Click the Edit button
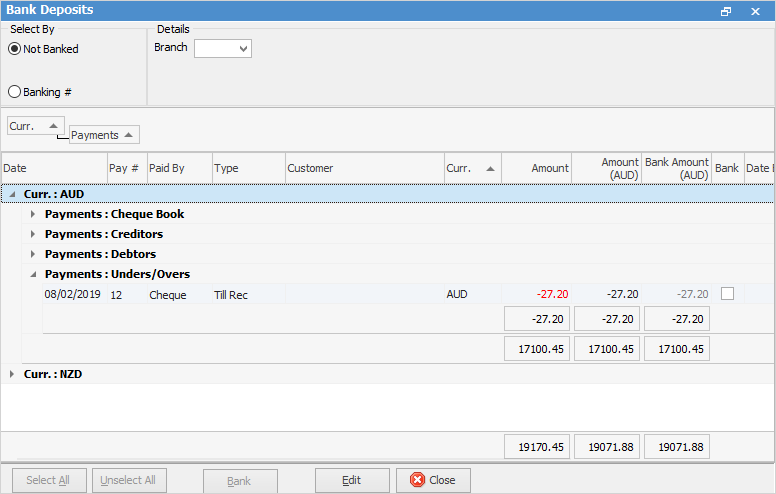Viewport: 776px width, 494px height. click(351, 480)
